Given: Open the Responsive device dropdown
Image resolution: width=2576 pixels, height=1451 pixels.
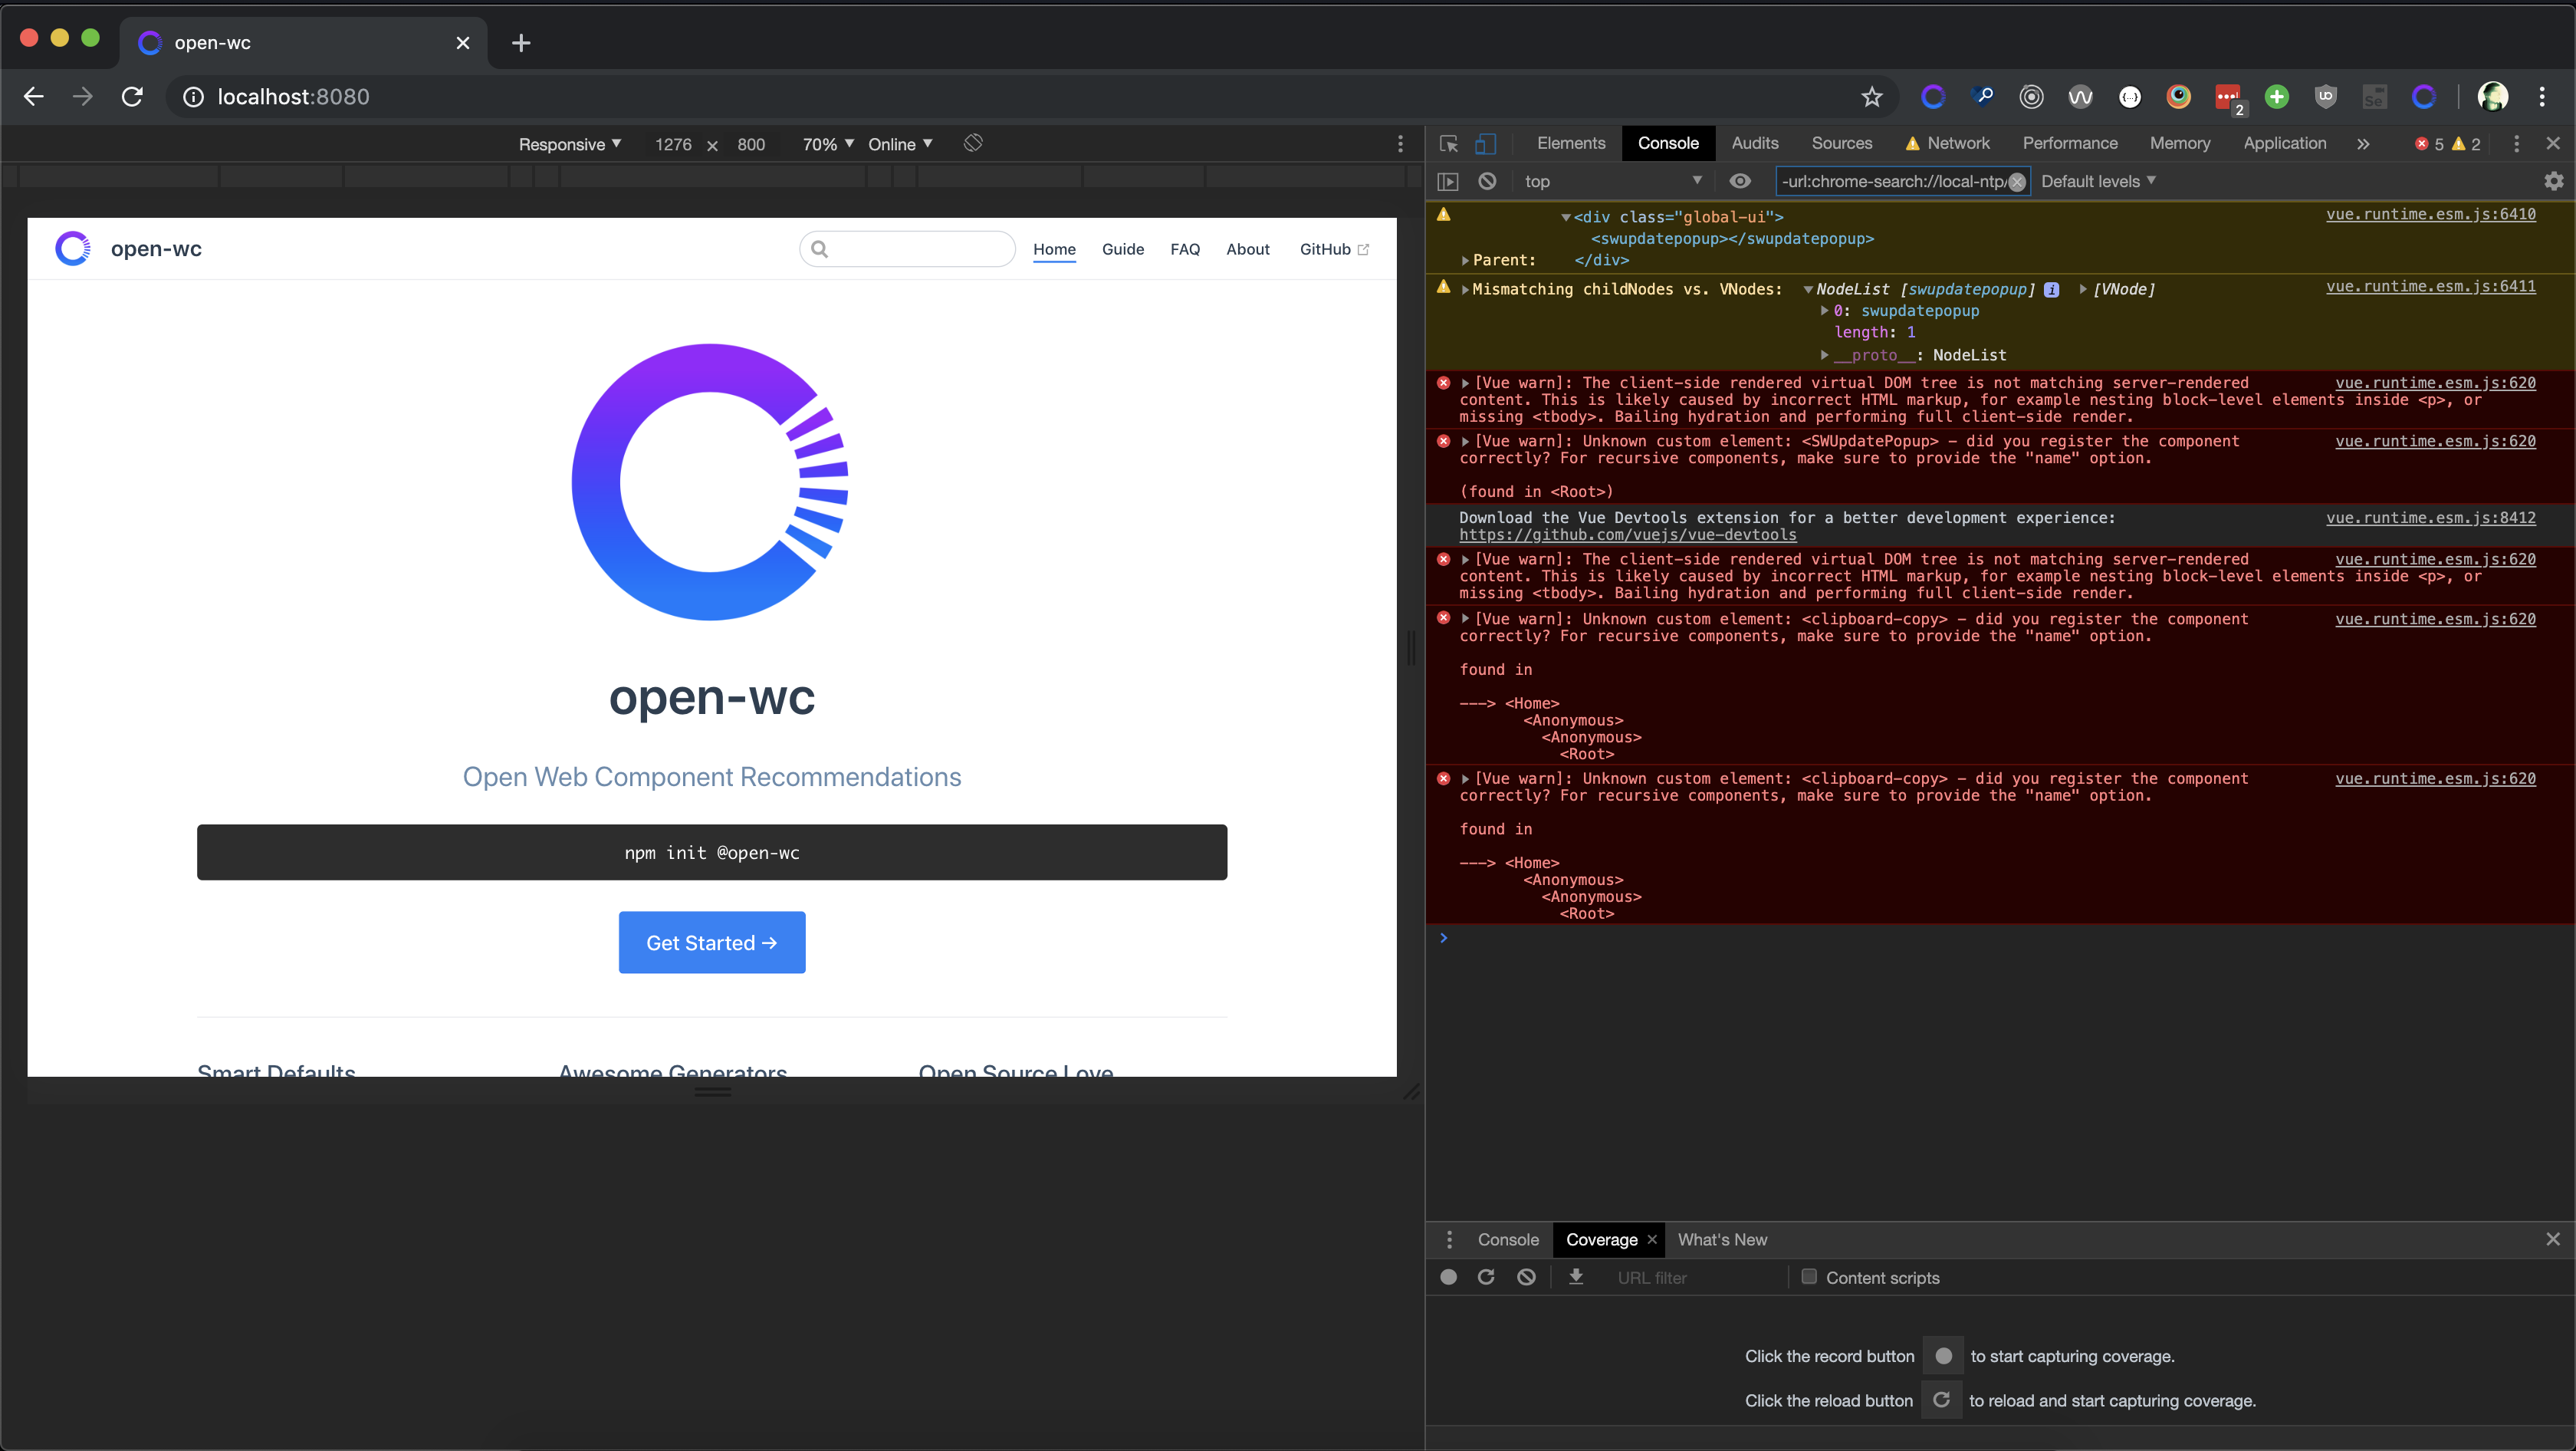Looking at the screenshot, I should (569, 144).
